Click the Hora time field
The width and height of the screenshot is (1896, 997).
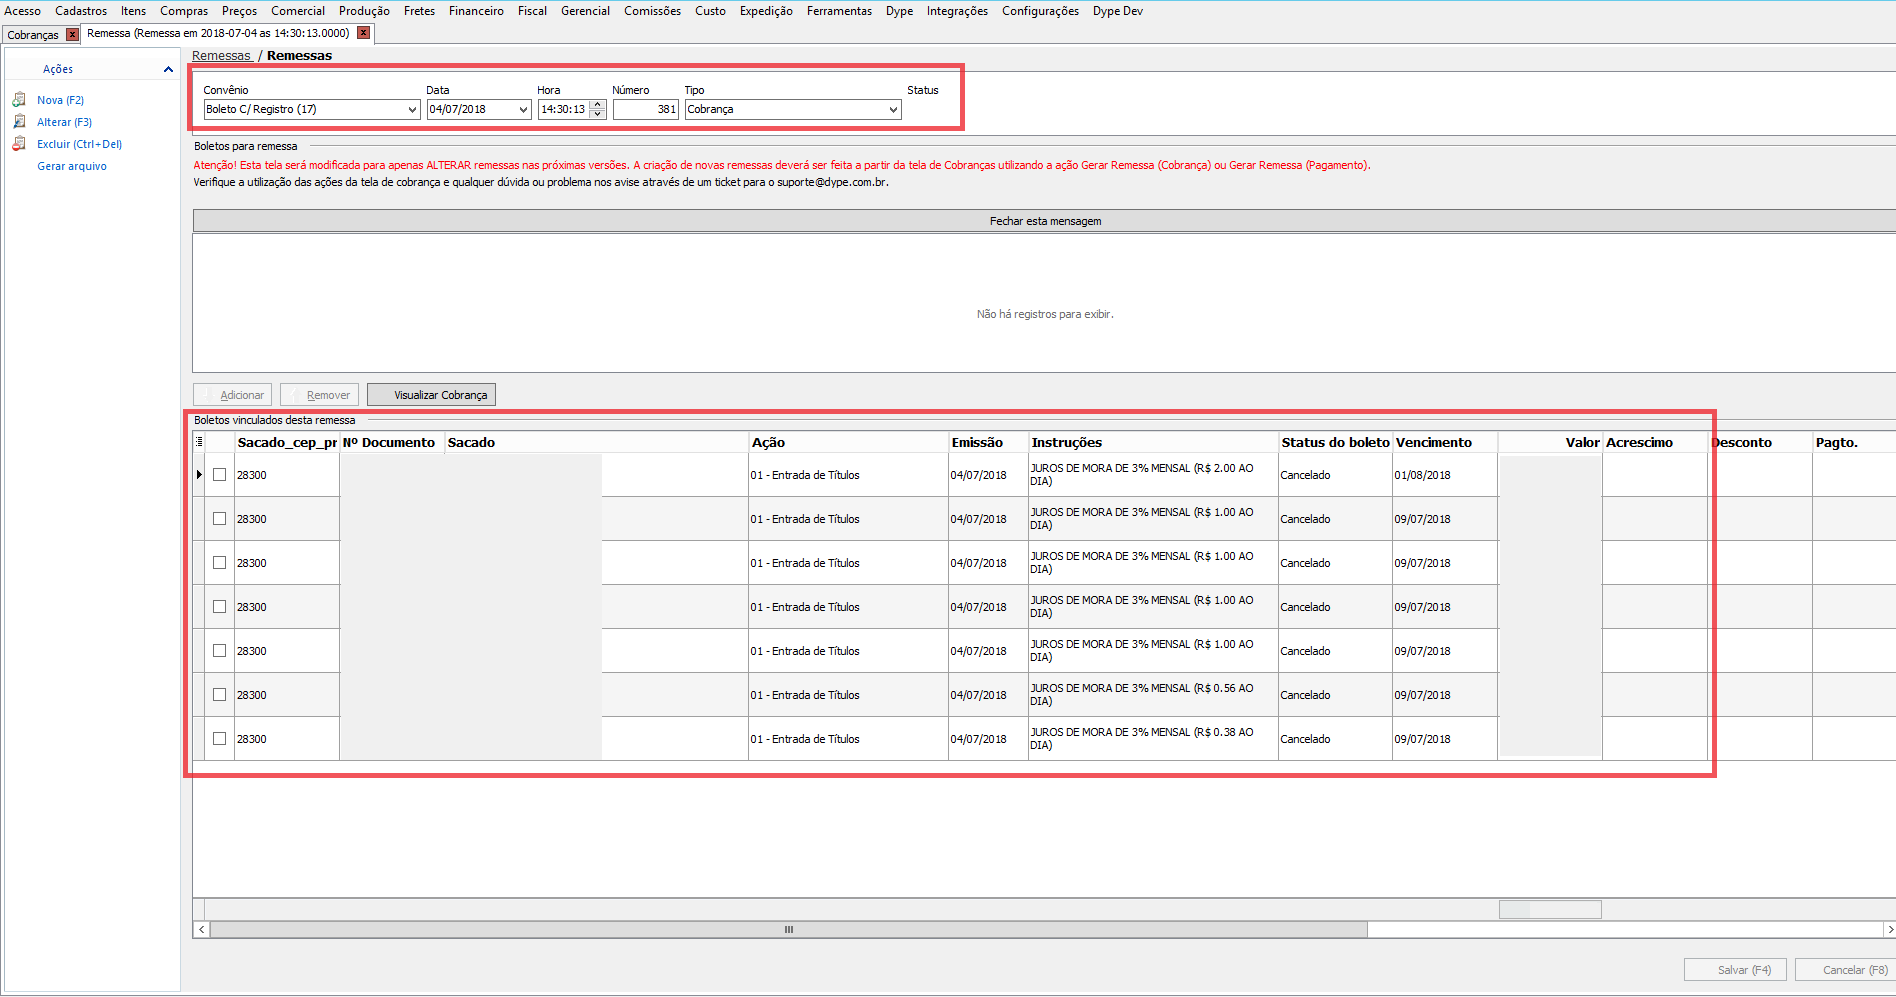pyautogui.click(x=563, y=110)
